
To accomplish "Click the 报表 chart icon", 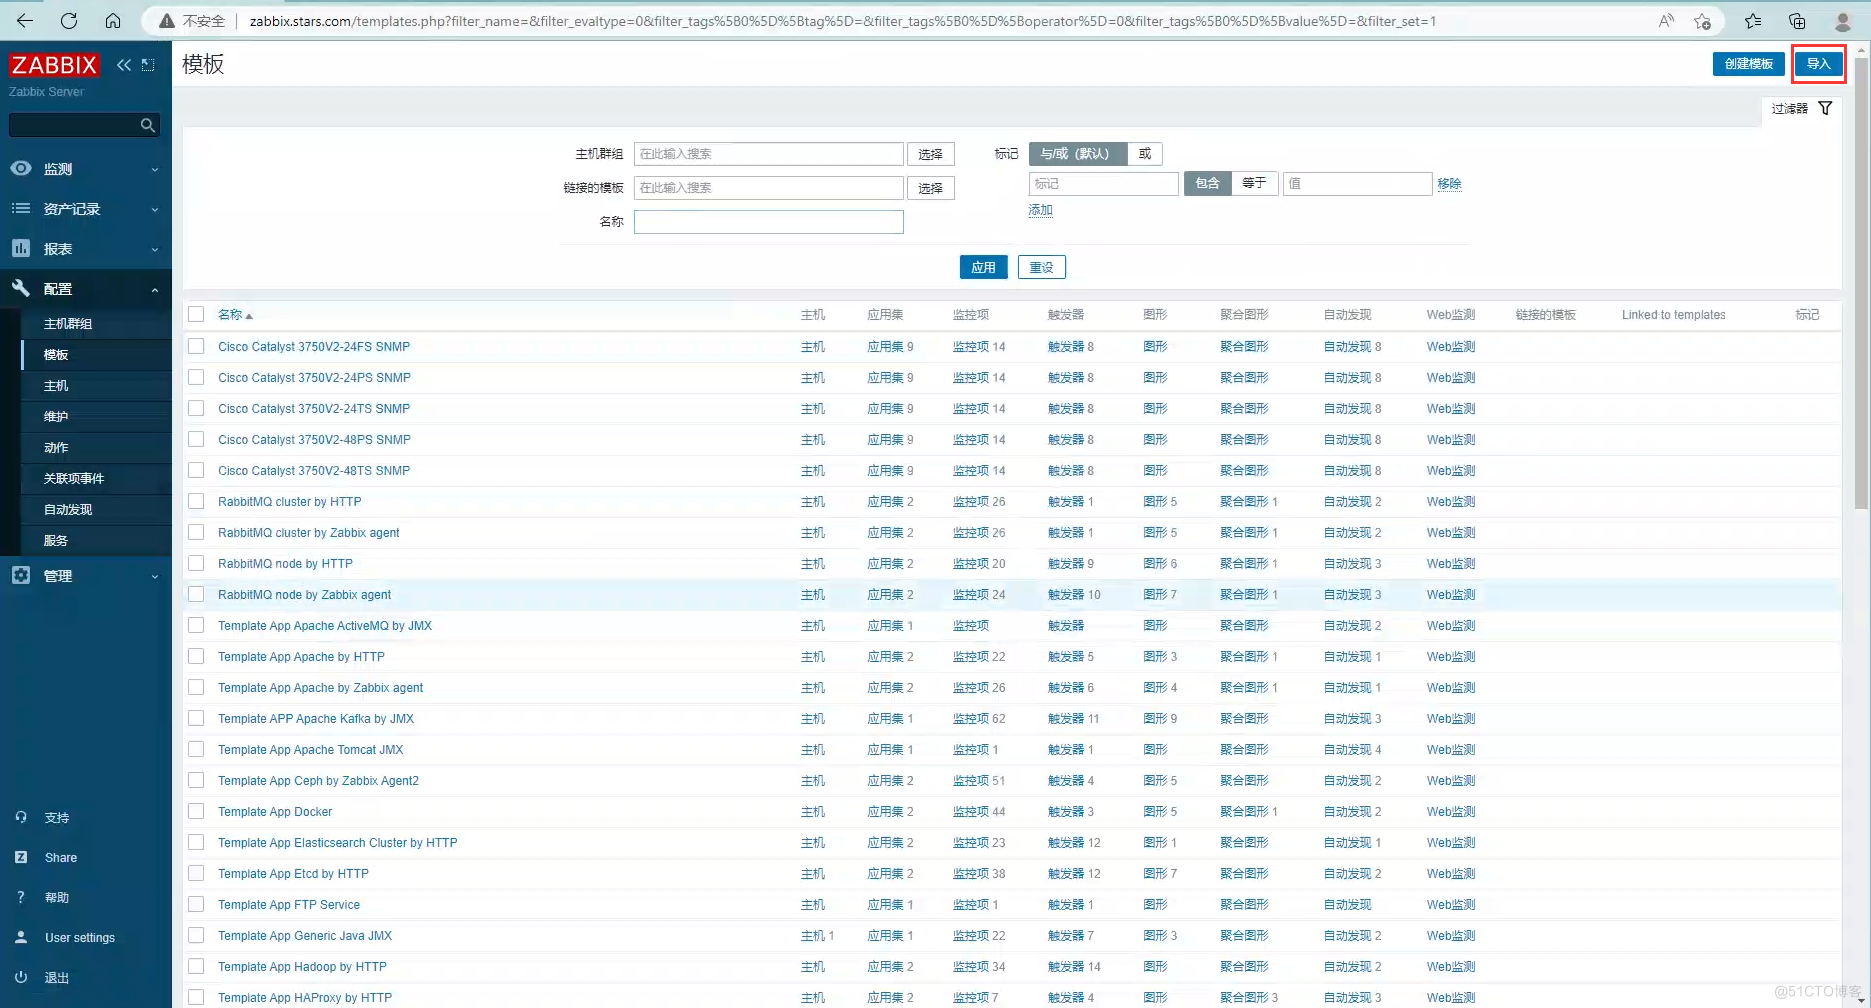I will (x=21, y=248).
